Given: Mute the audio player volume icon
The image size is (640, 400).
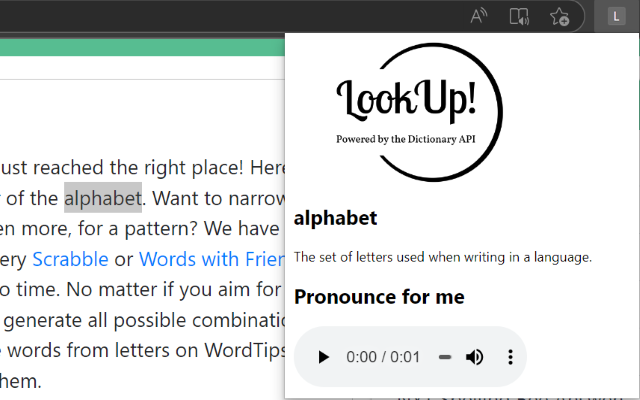Looking at the screenshot, I should pos(474,357).
